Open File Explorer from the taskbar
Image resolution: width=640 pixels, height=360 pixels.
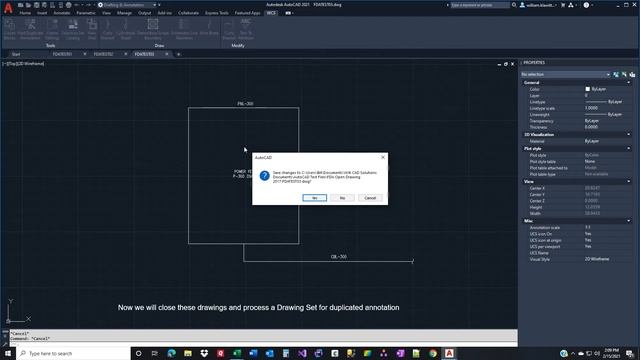(187, 353)
